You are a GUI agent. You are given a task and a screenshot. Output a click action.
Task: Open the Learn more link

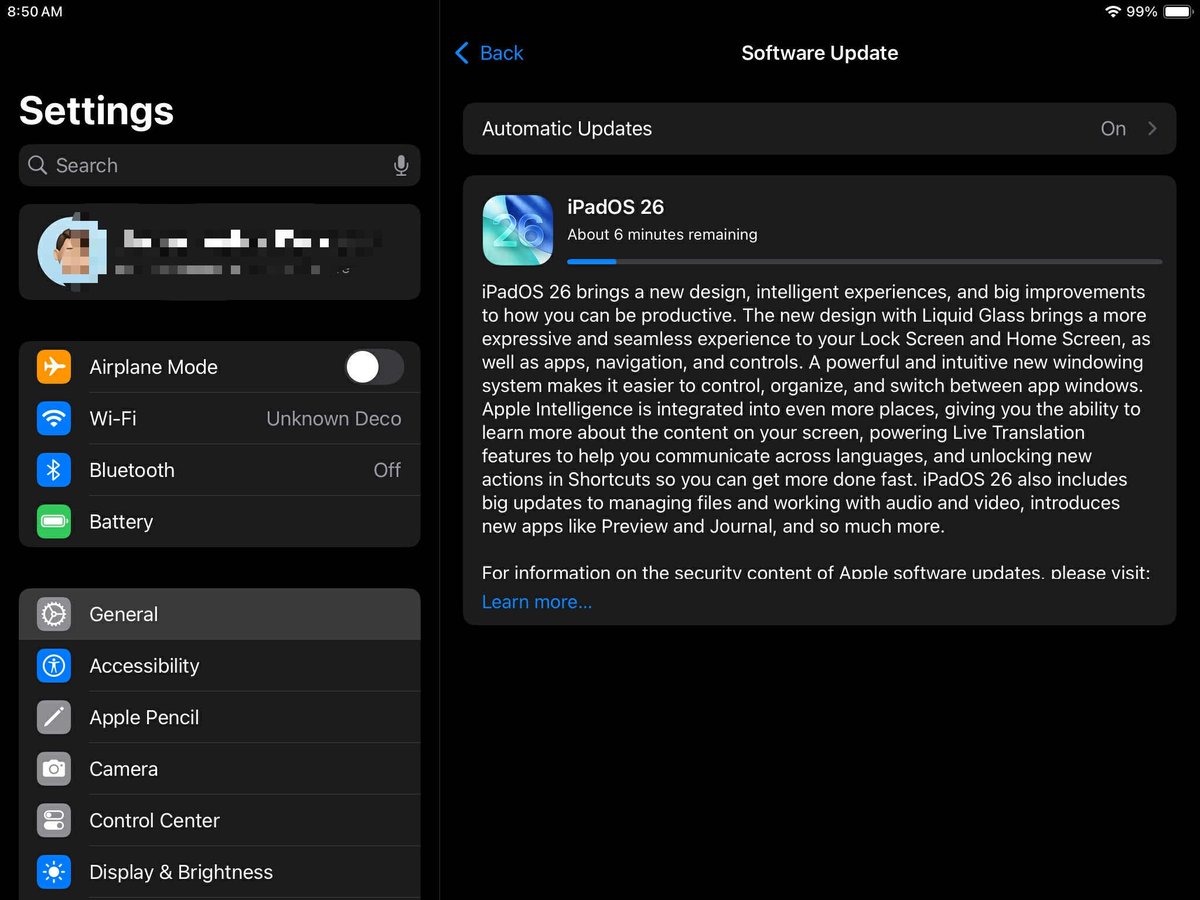tap(537, 602)
